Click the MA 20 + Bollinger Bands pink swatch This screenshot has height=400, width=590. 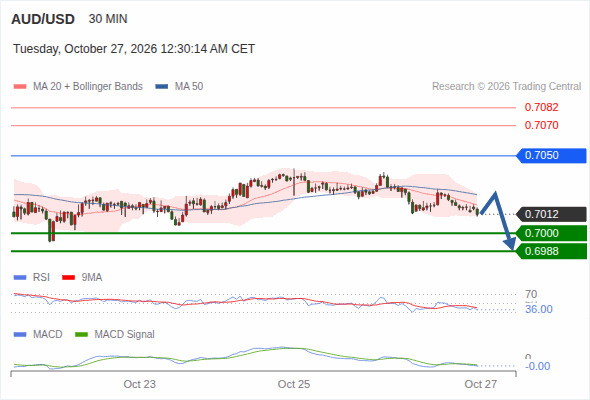tap(20, 87)
